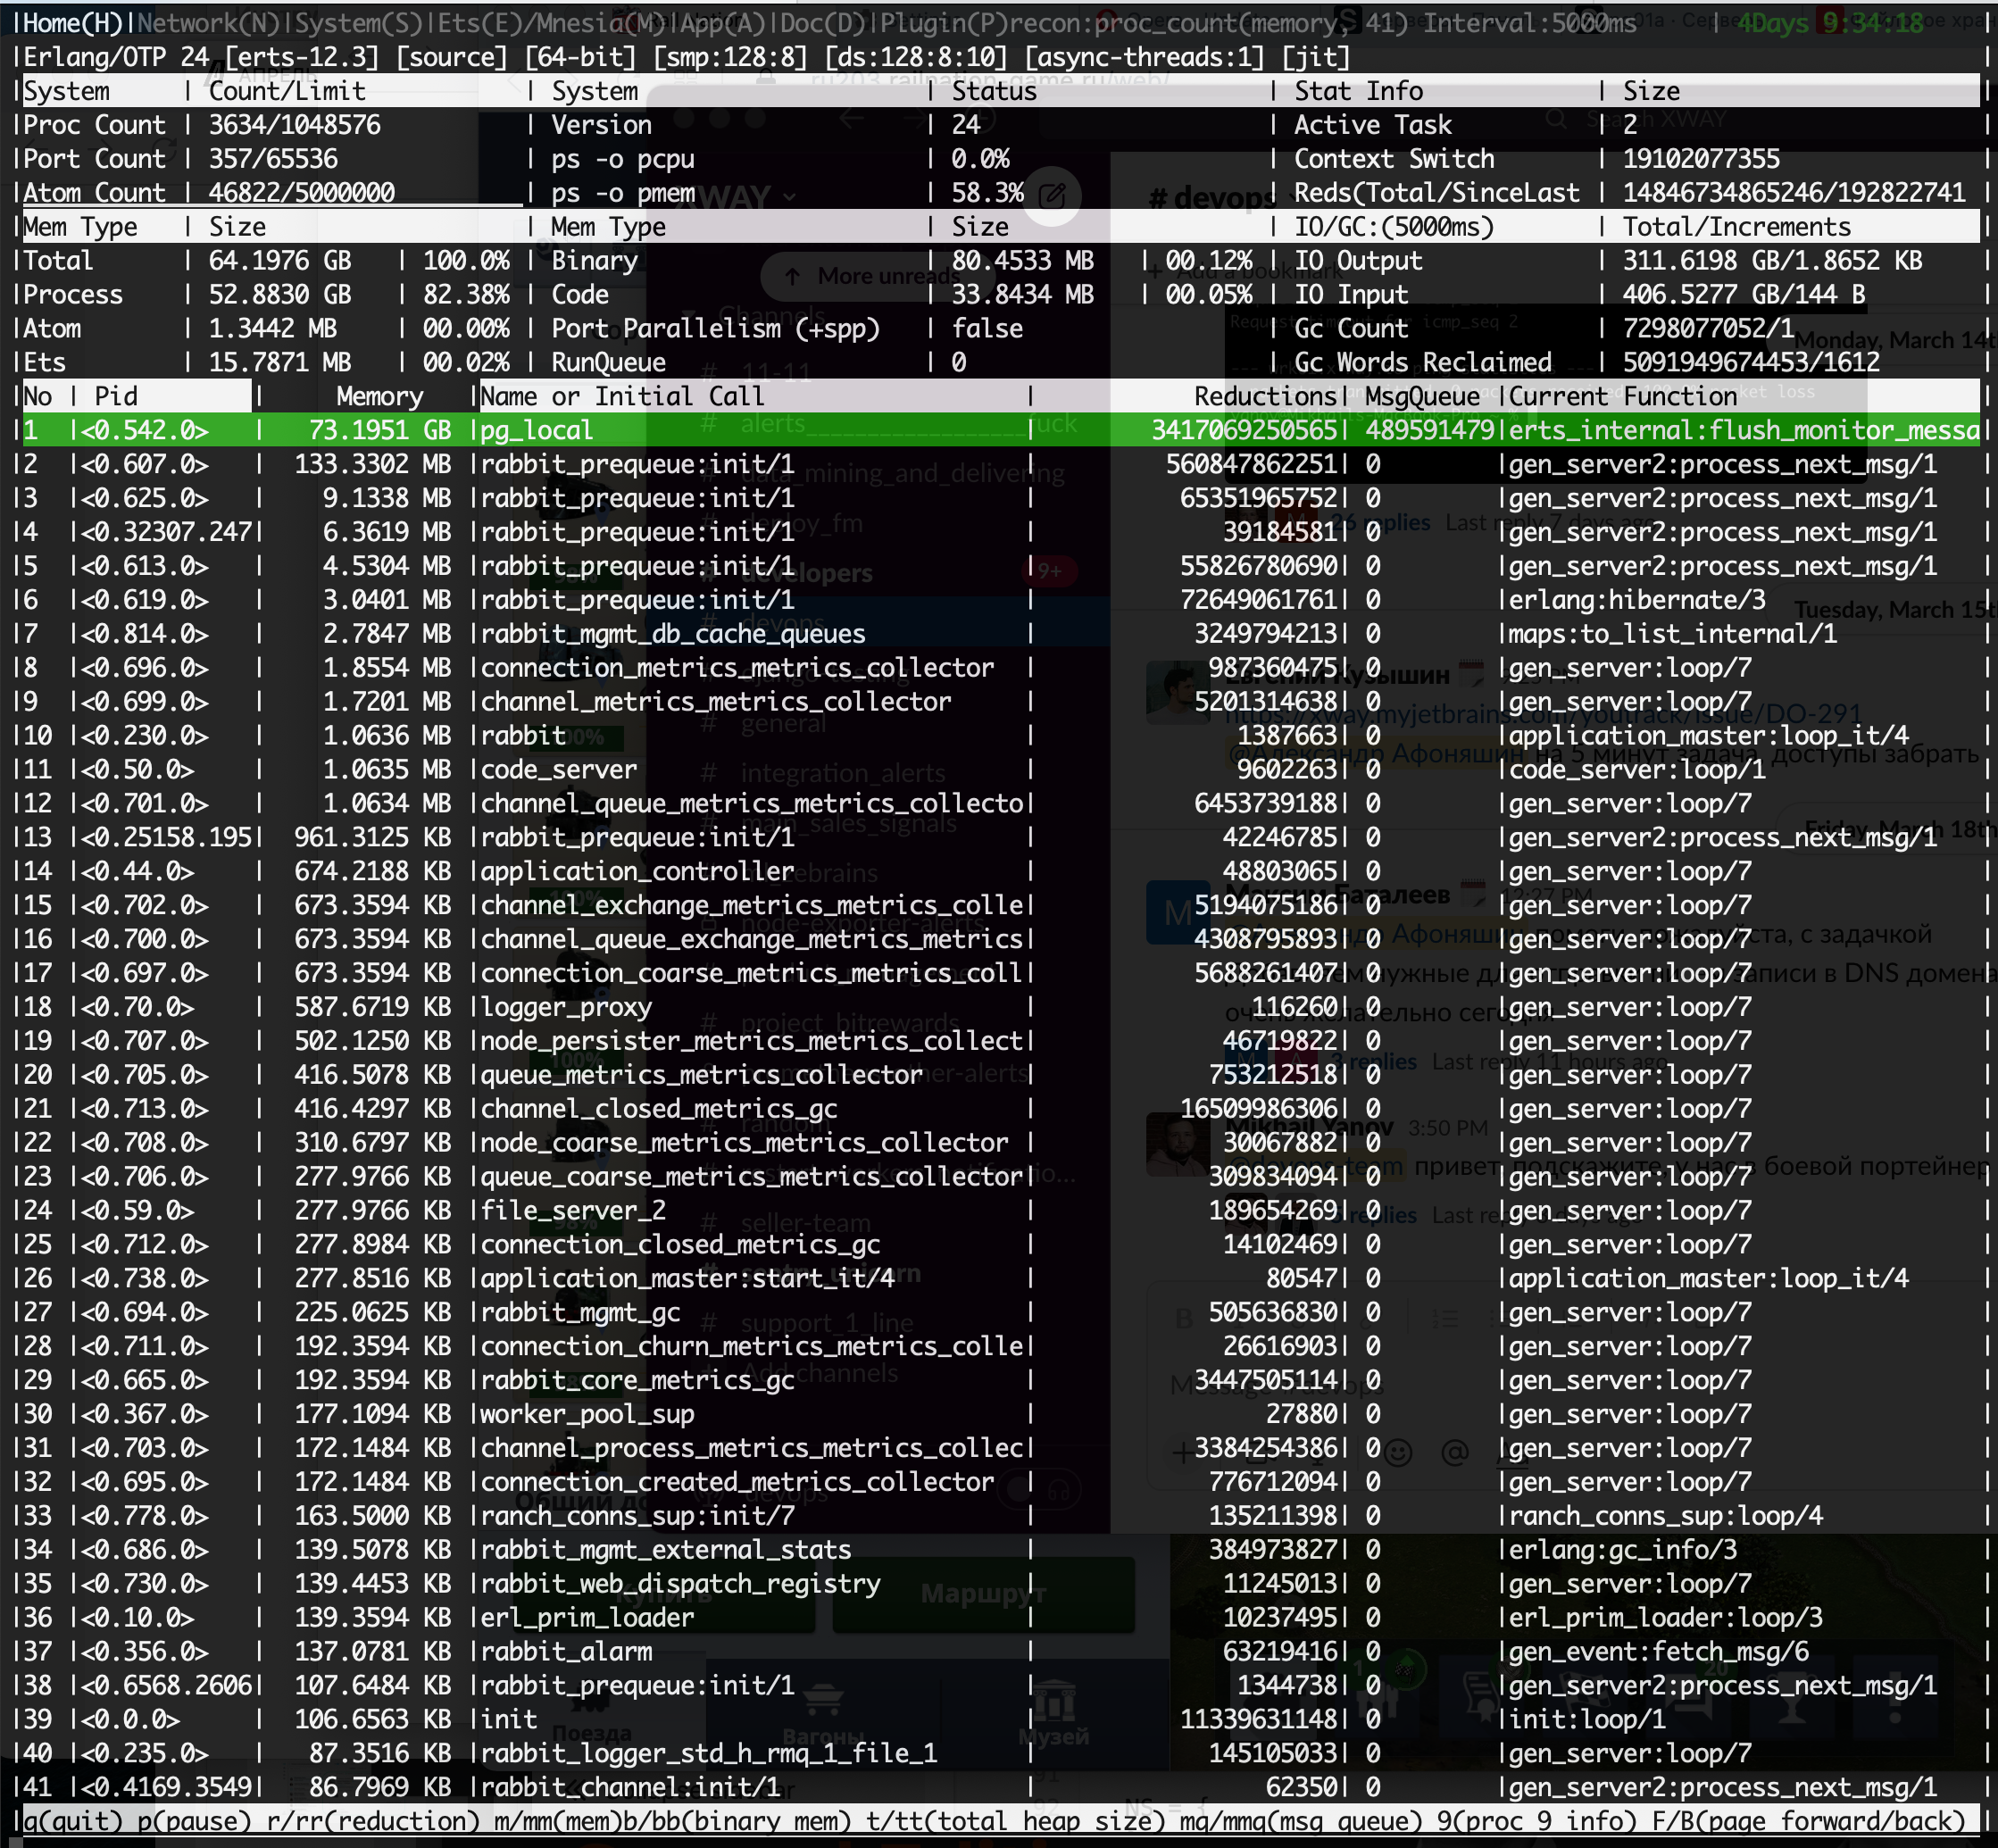
Task: Click the logger_proxy process name
Action: point(566,1007)
